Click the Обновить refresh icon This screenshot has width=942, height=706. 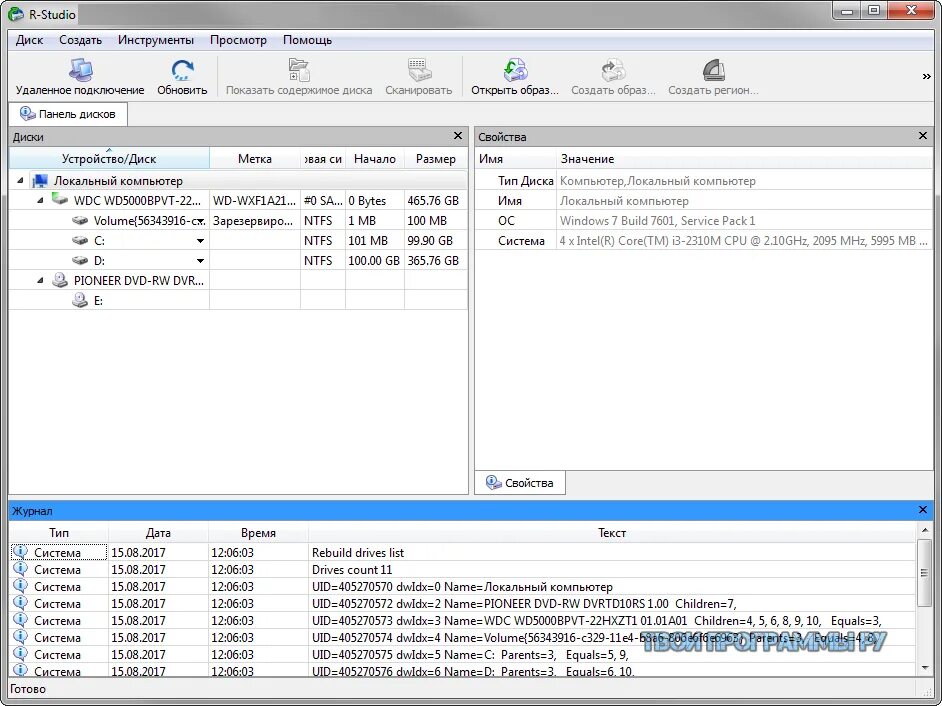coord(182,70)
